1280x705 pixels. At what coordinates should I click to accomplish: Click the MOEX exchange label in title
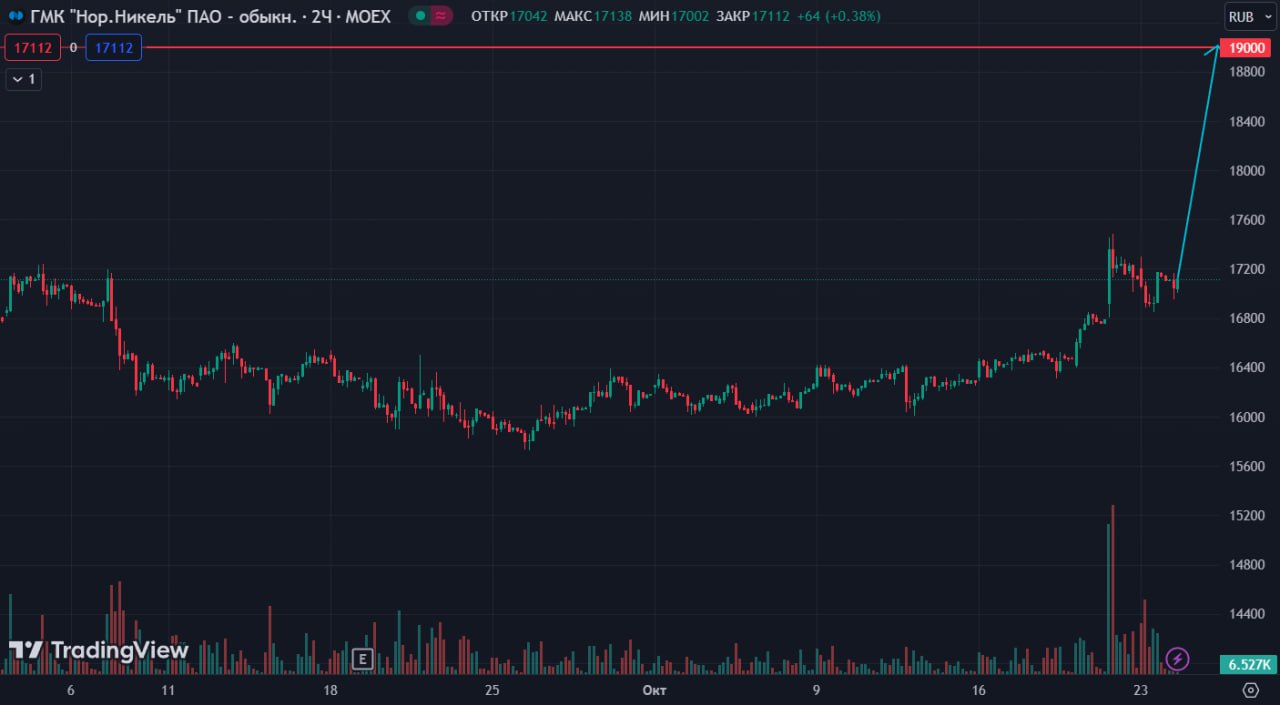pos(367,17)
